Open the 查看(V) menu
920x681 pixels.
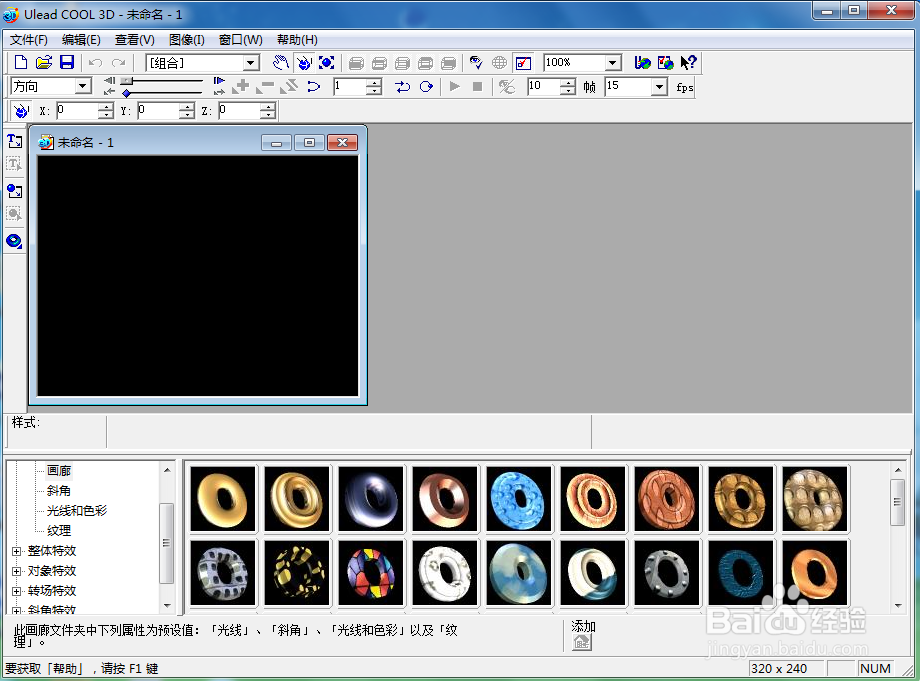134,40
